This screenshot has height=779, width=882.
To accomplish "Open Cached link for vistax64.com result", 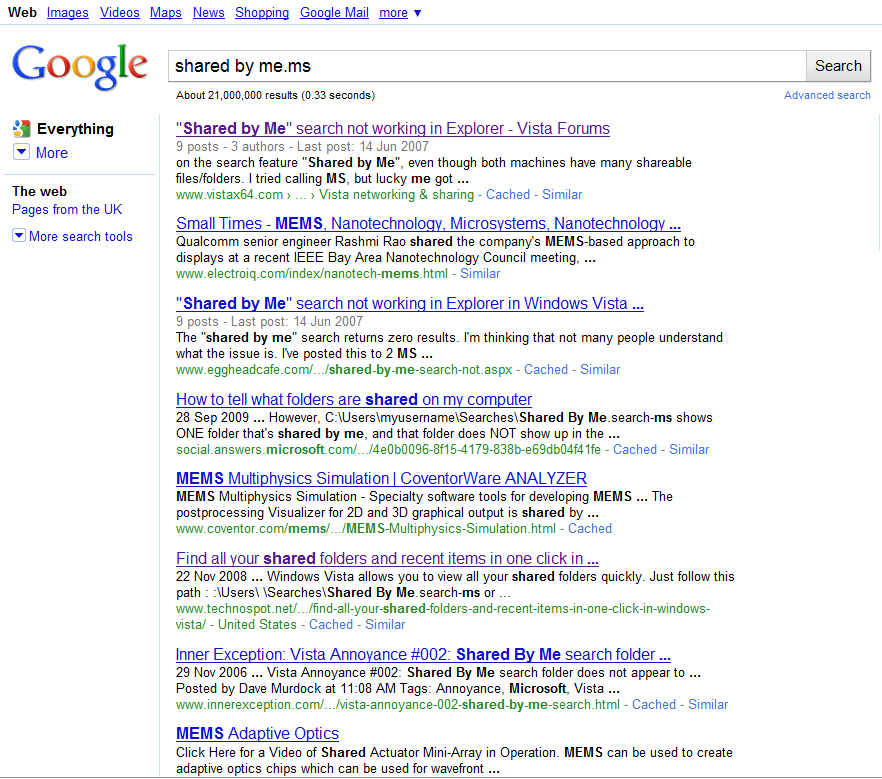I will click(x=507, y=194).
